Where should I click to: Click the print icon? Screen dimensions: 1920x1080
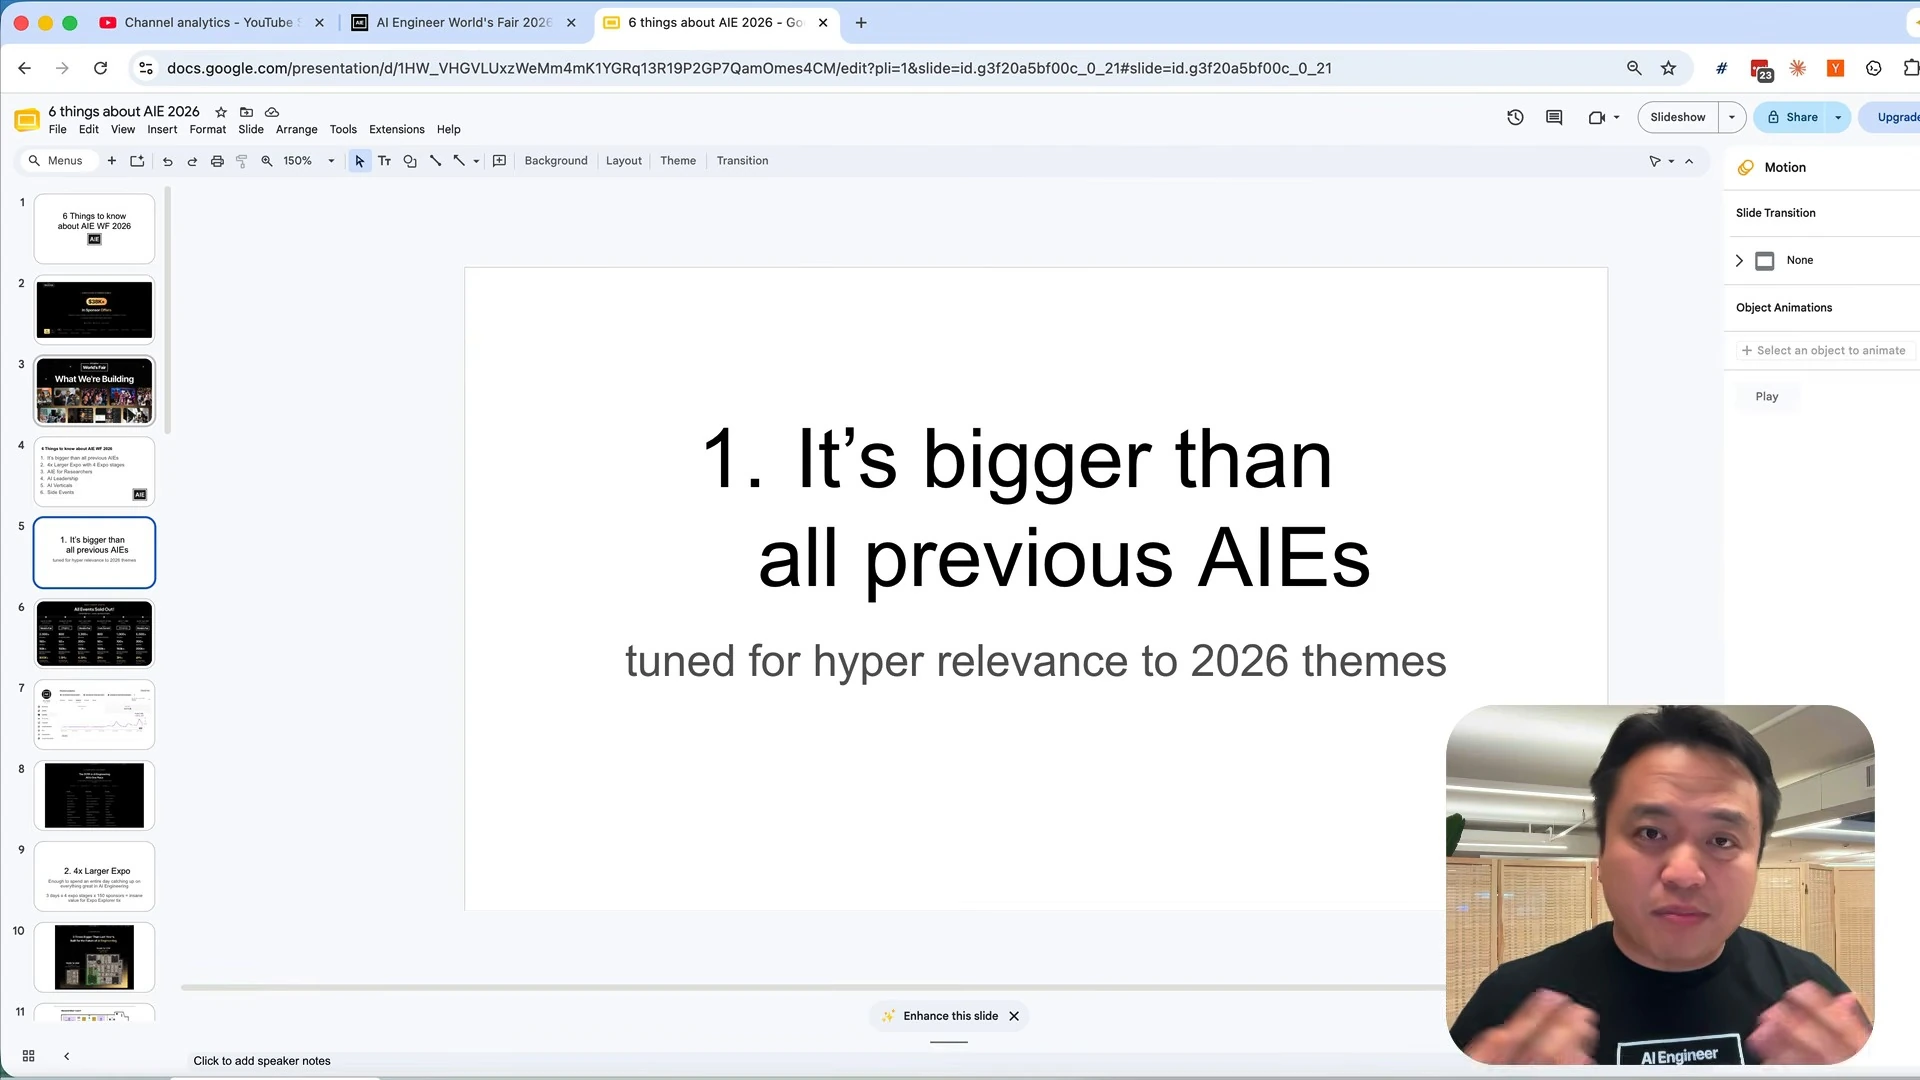pos(217,161)
